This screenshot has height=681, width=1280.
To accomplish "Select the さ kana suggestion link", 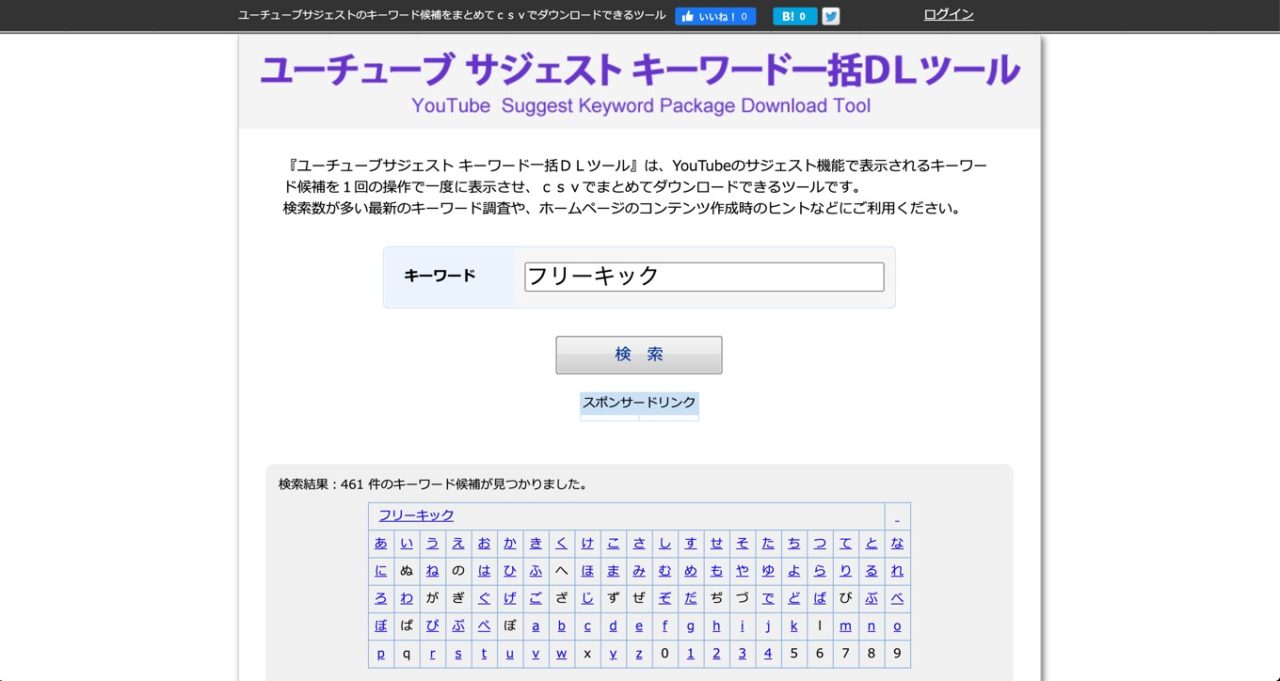I will pos(639,543).
